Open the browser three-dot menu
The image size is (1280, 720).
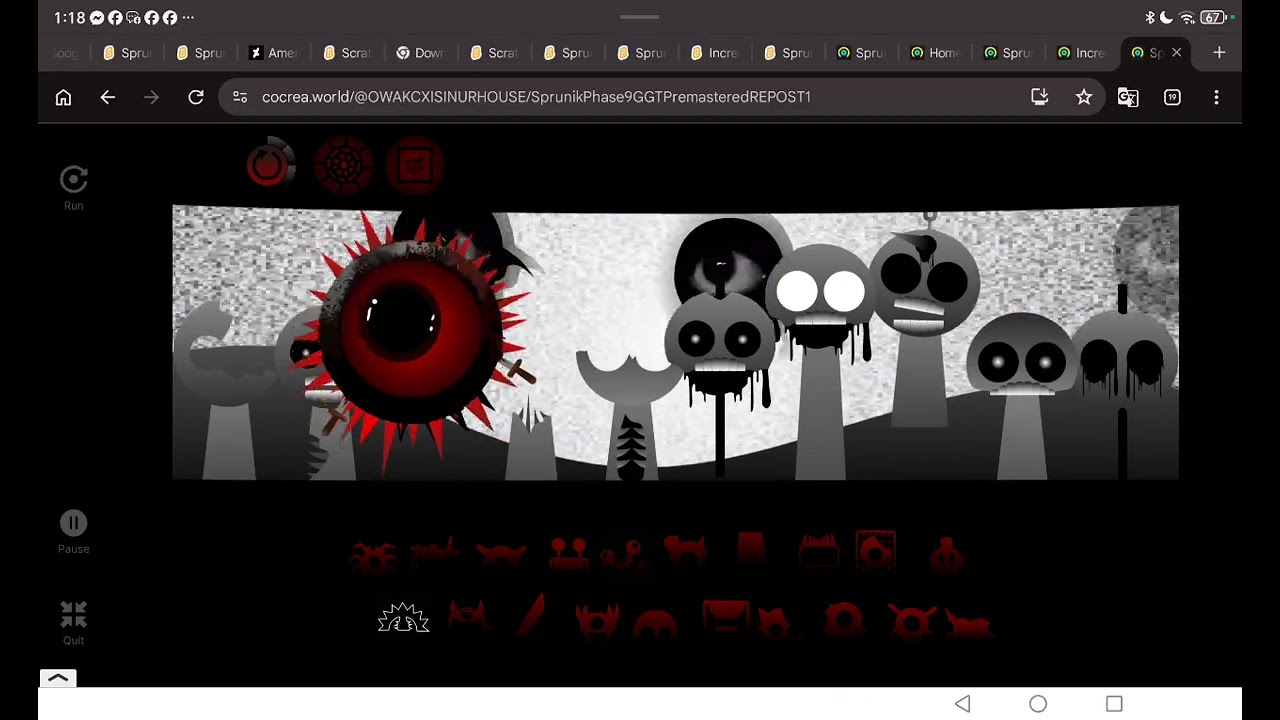pos(1216,97)
